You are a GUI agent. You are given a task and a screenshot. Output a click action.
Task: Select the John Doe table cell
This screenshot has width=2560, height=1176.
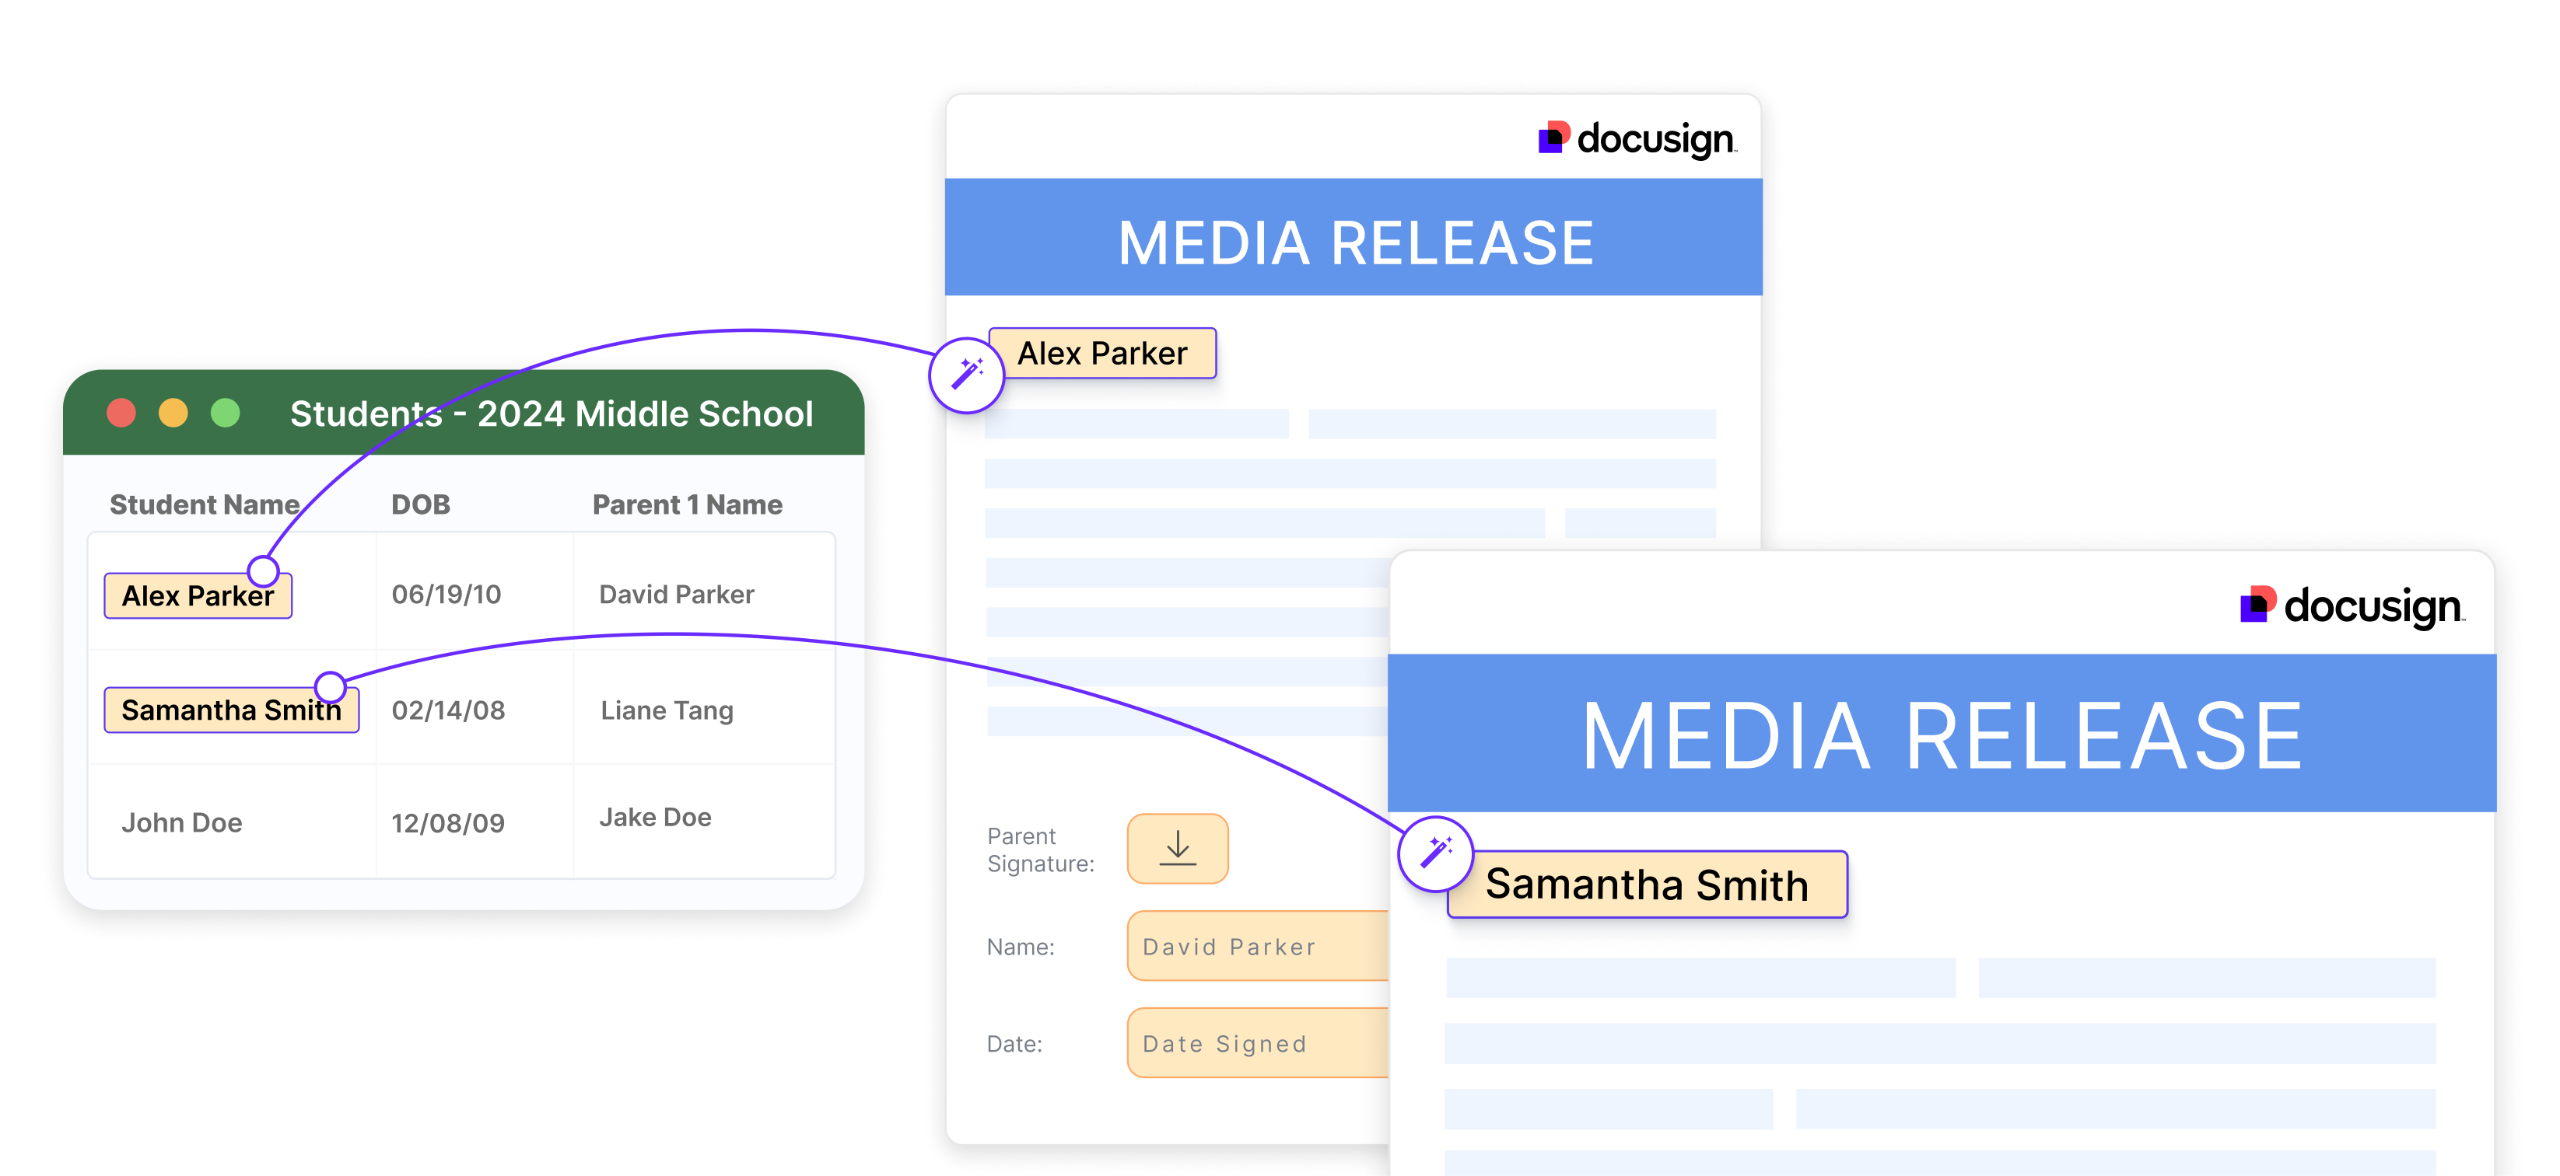click(182, 823)
